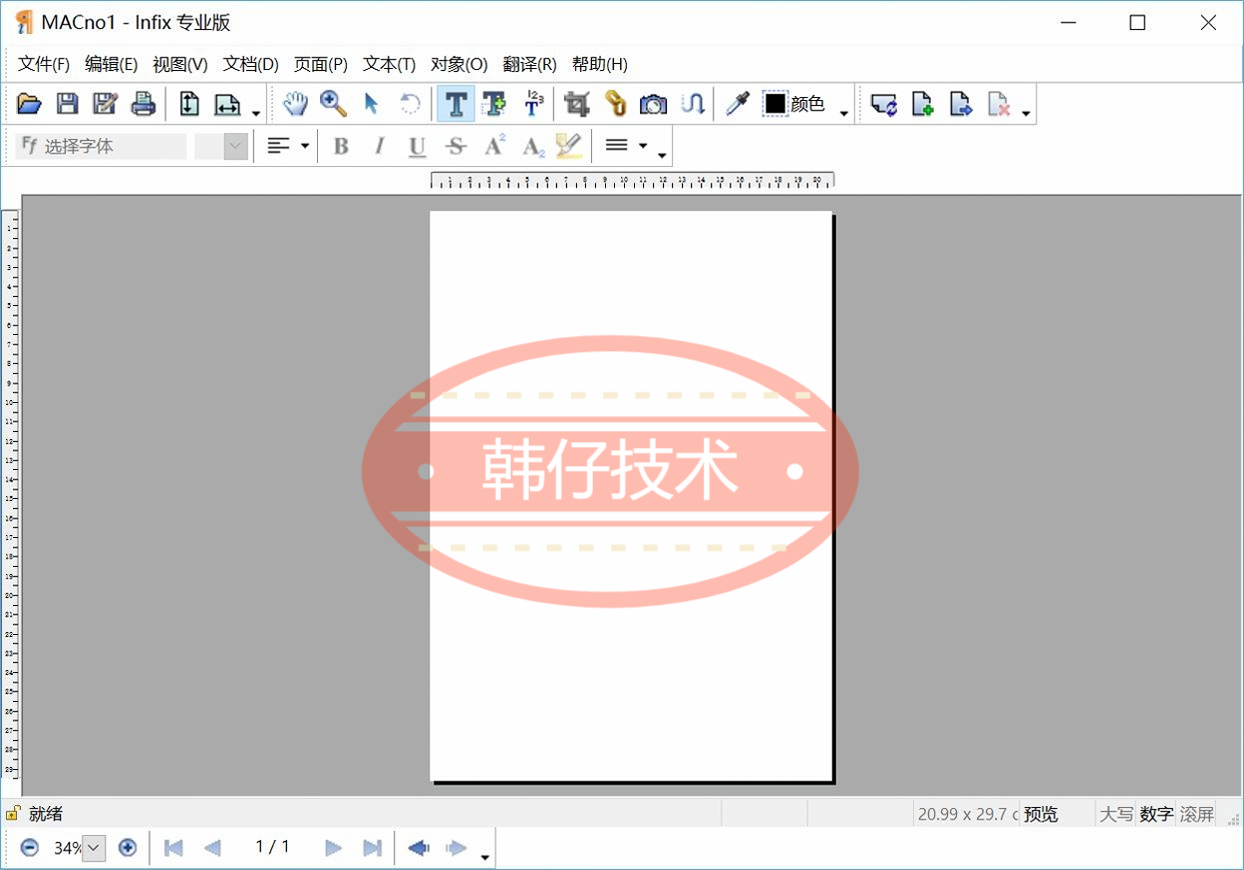Navigate back to previous view
Screen dimensions: 1244x870
pos(418,848)
